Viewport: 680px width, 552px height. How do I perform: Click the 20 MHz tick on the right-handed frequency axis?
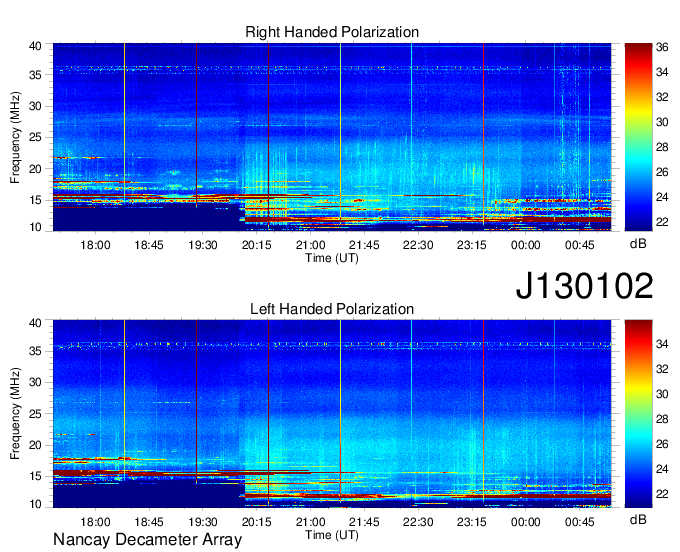(x=35, y=169)
